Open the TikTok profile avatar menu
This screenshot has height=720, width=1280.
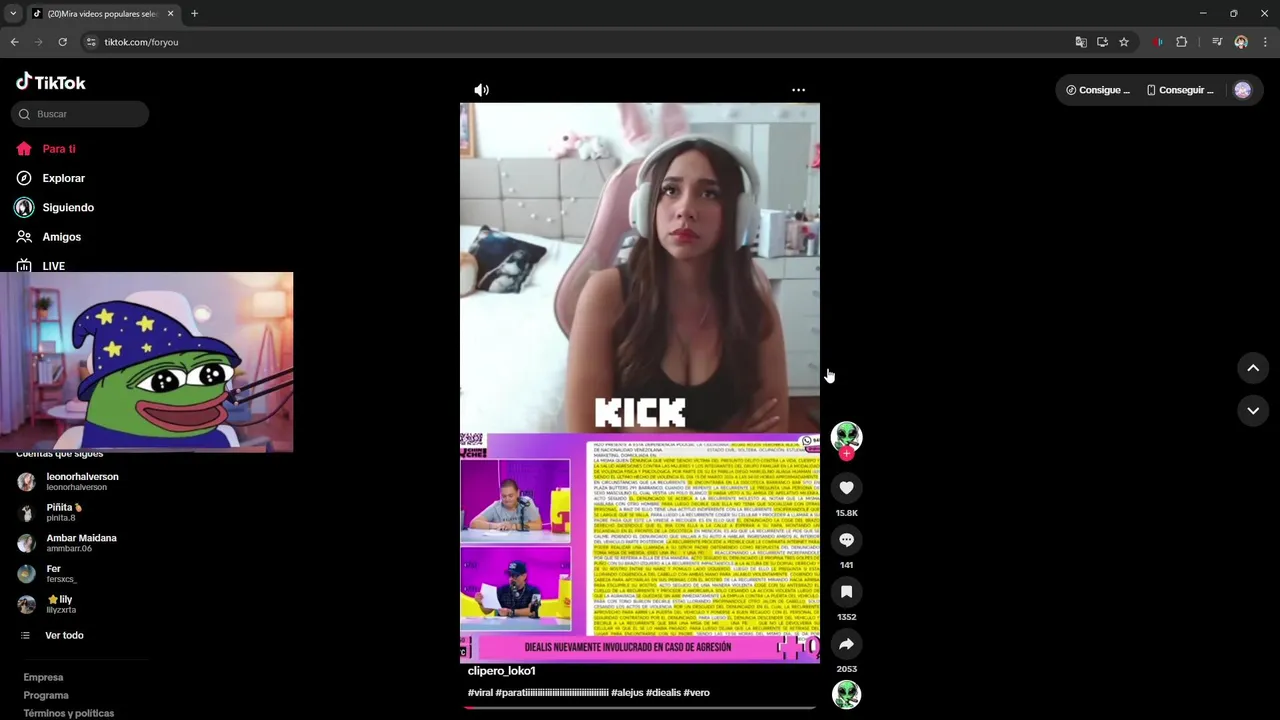coord(1243,90)
